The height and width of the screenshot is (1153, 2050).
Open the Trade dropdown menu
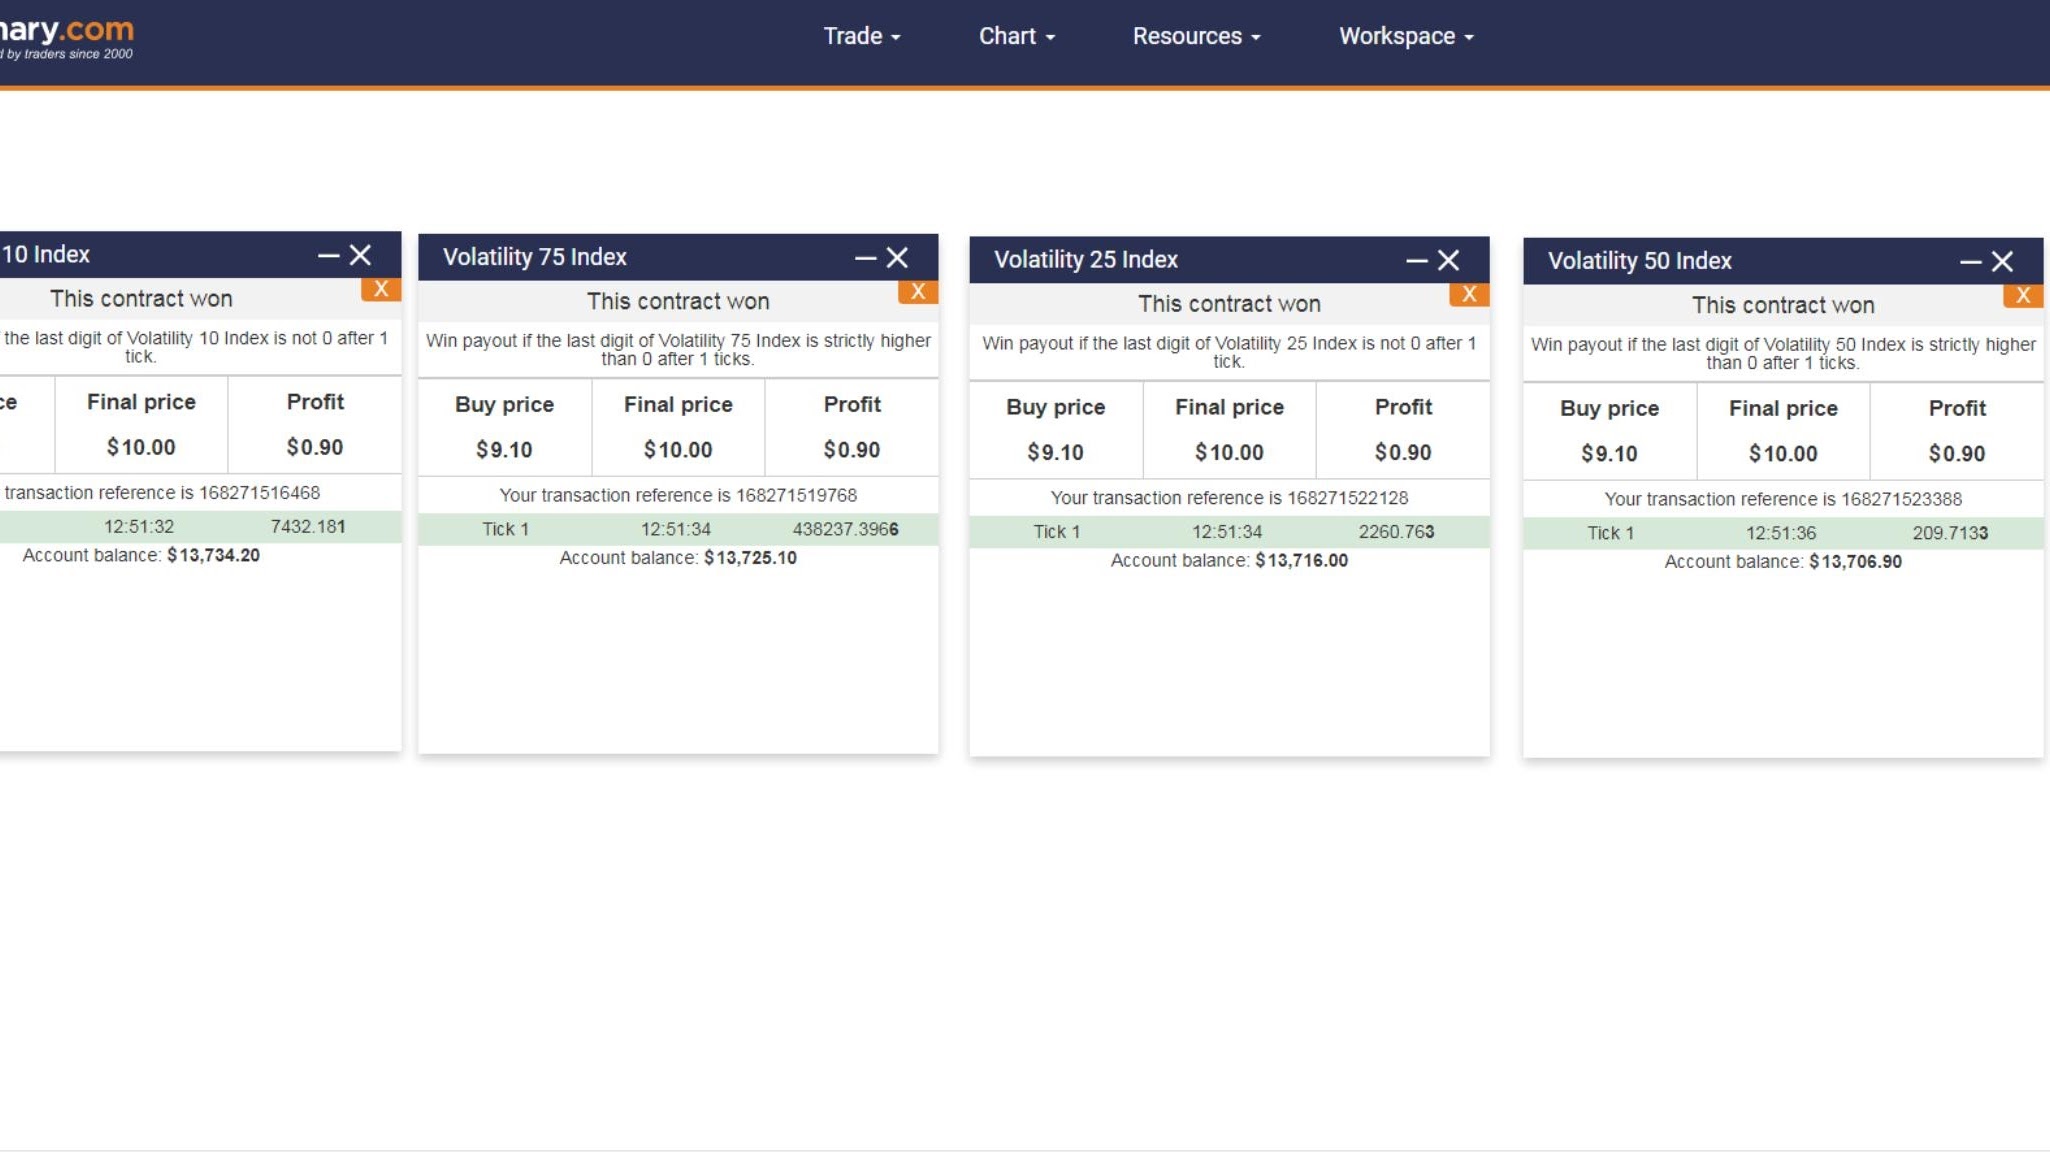coord(861,36)
